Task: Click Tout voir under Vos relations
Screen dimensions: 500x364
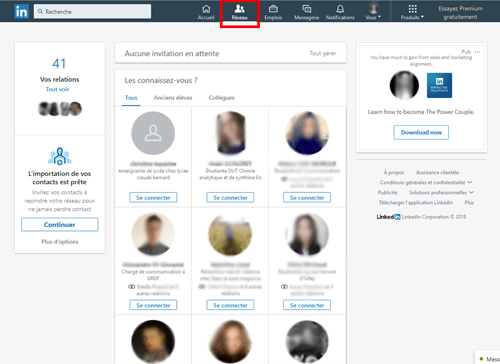Action: [x=57, y=89]
